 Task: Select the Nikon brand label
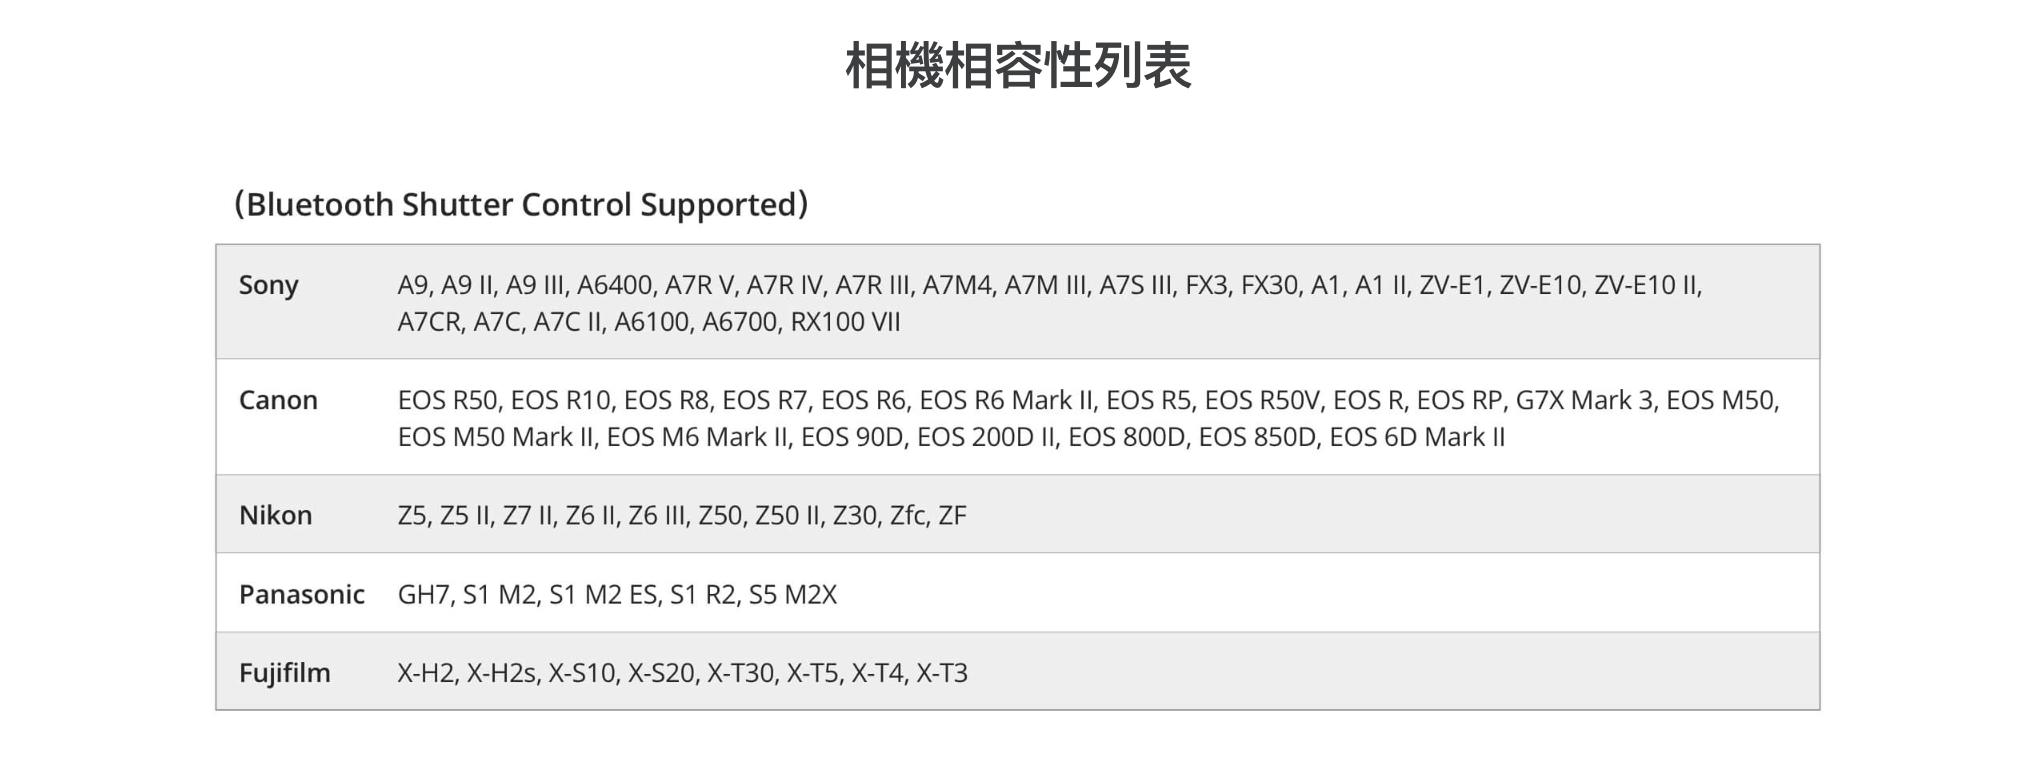click(x=275, y=515)
